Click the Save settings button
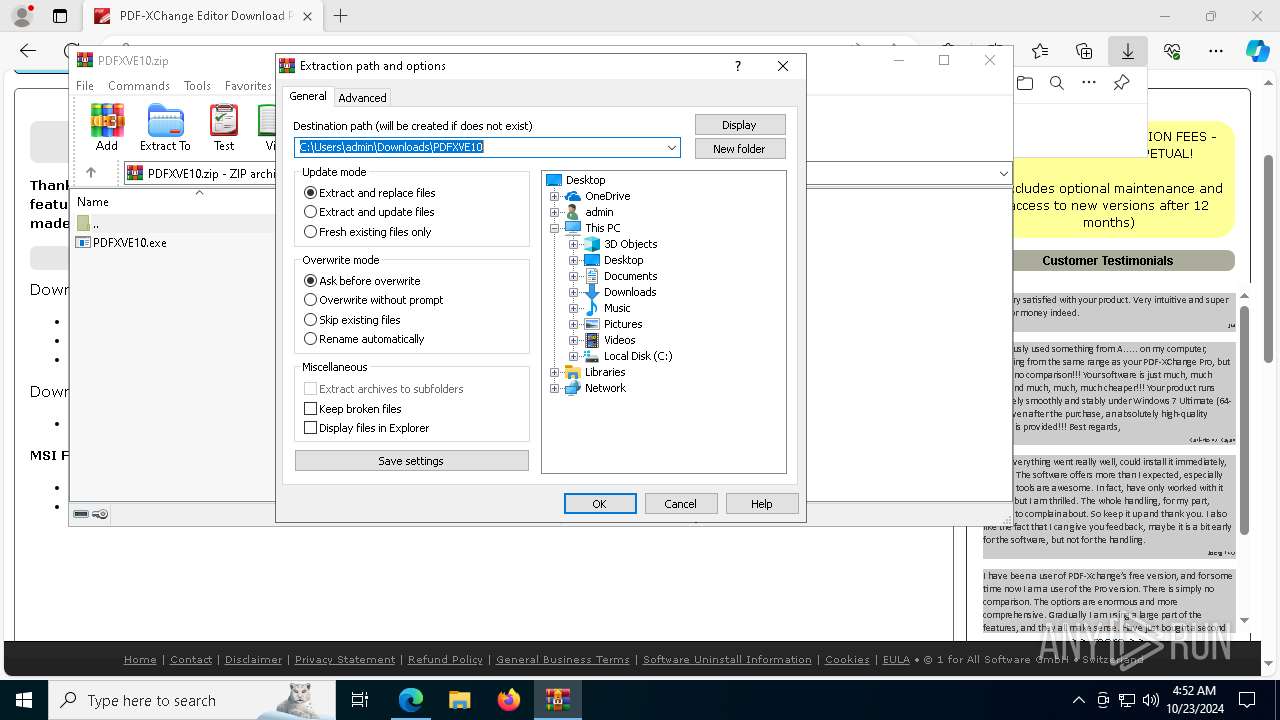 click(411, 461)
